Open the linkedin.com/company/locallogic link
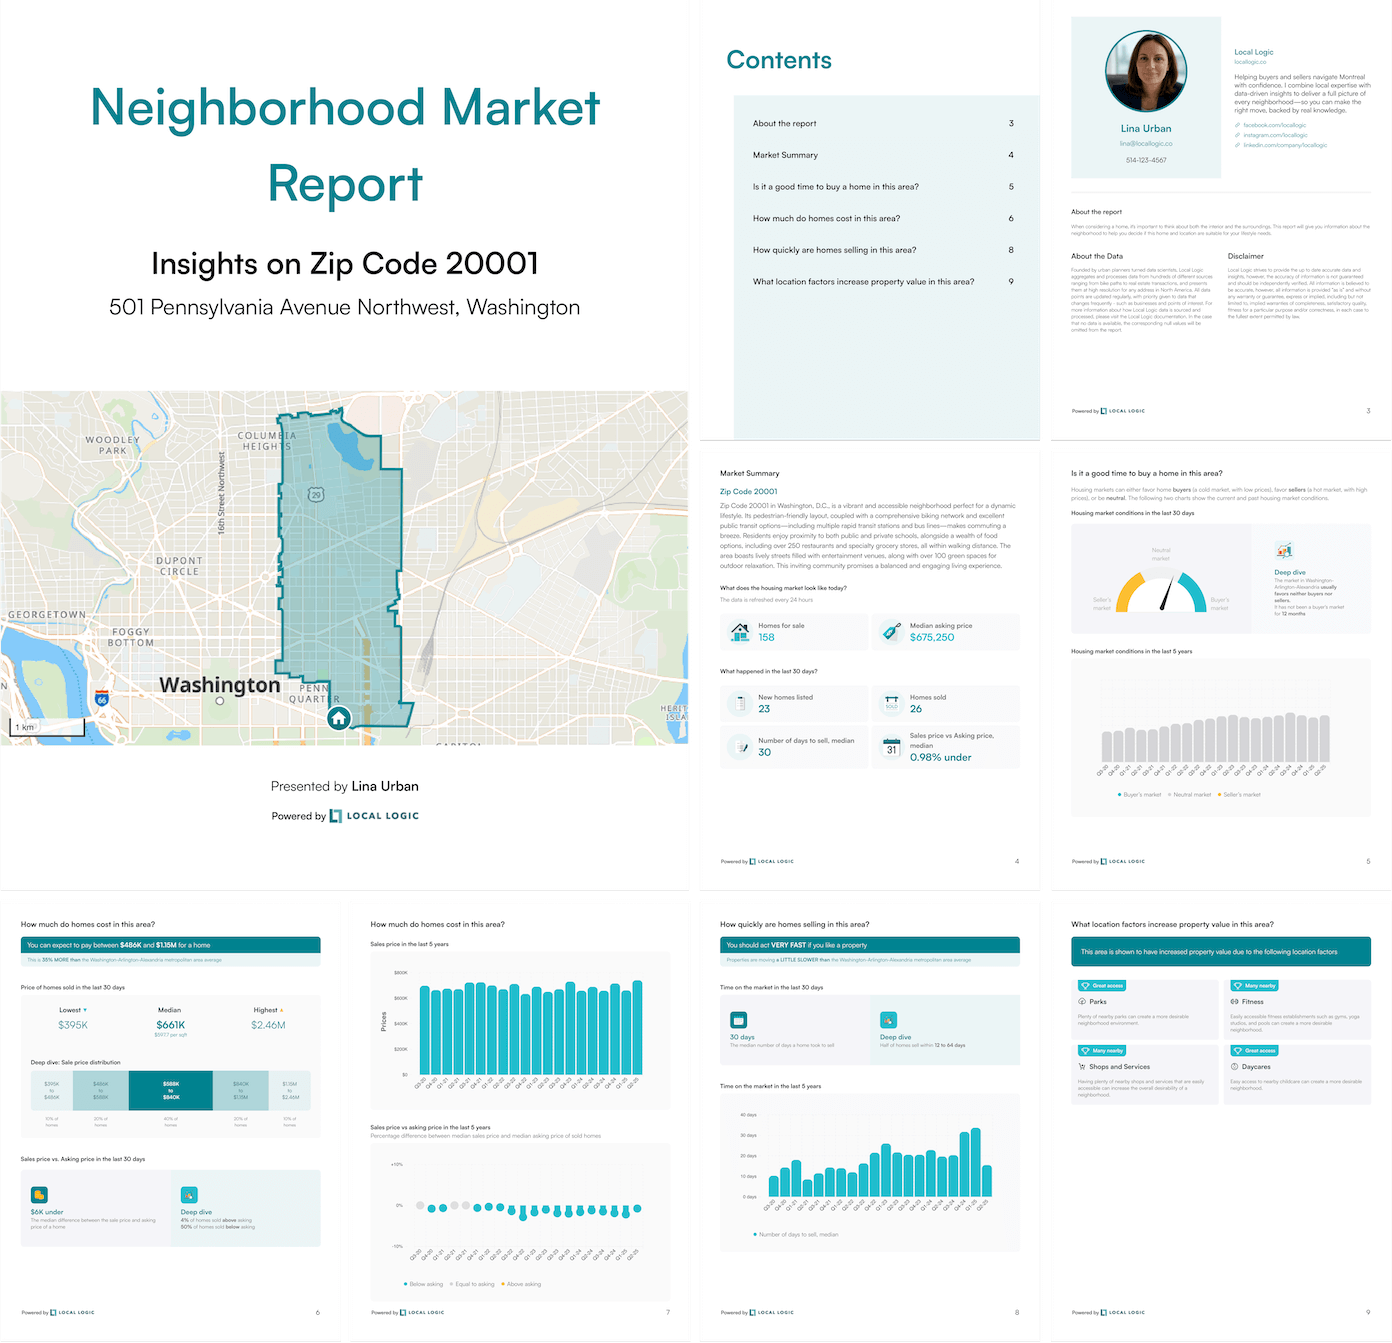Image resolution: width=1392 pixels, height=1343 pixels. point(1285,145)
